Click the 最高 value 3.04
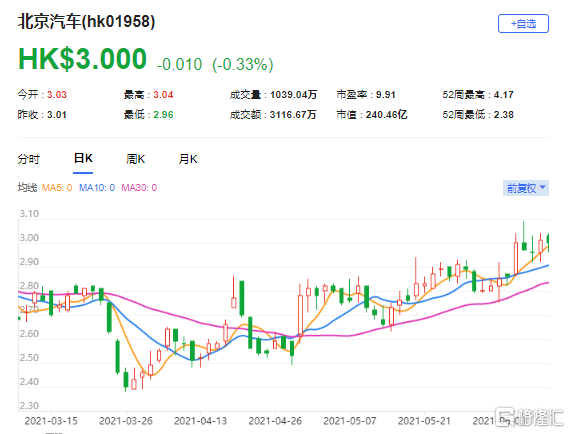This screenshot has width=570, height=434. [x=163, y=95]
